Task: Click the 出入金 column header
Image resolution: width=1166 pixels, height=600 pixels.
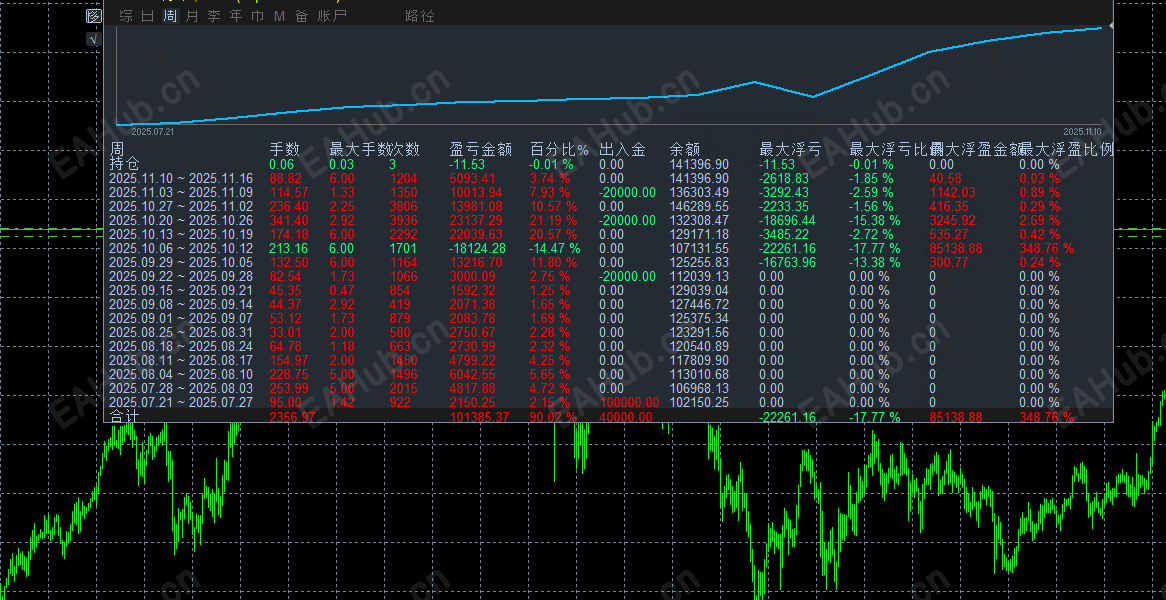Action: tap(622, 149)
